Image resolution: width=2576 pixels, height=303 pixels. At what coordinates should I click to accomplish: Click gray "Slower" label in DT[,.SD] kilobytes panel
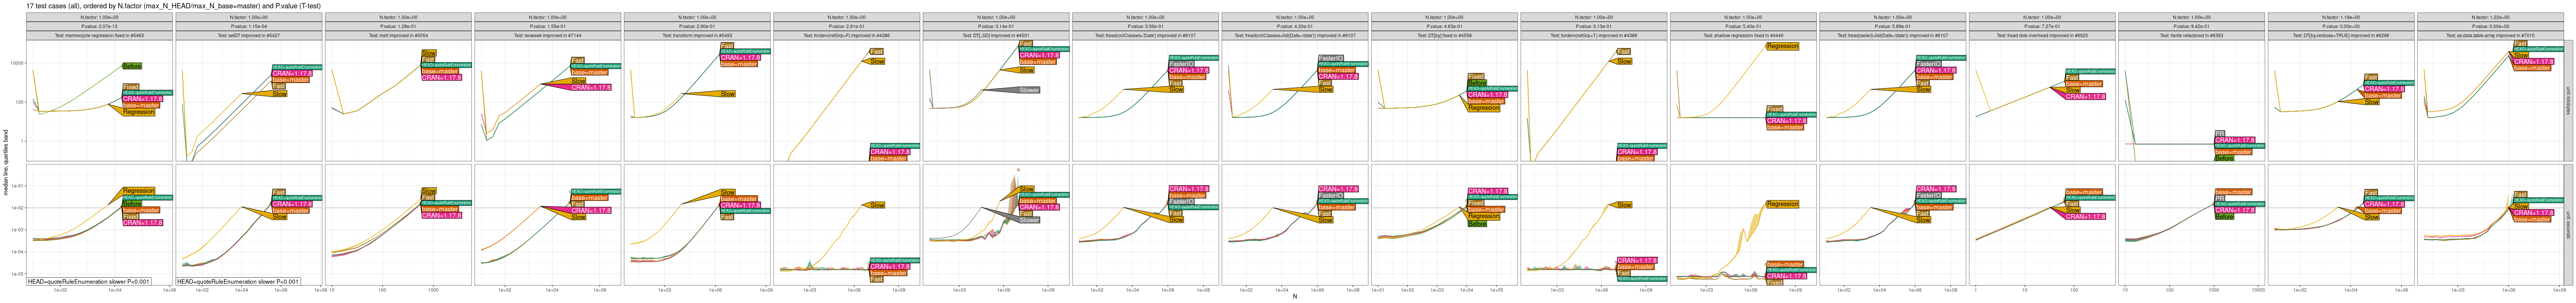[1029, 90]
